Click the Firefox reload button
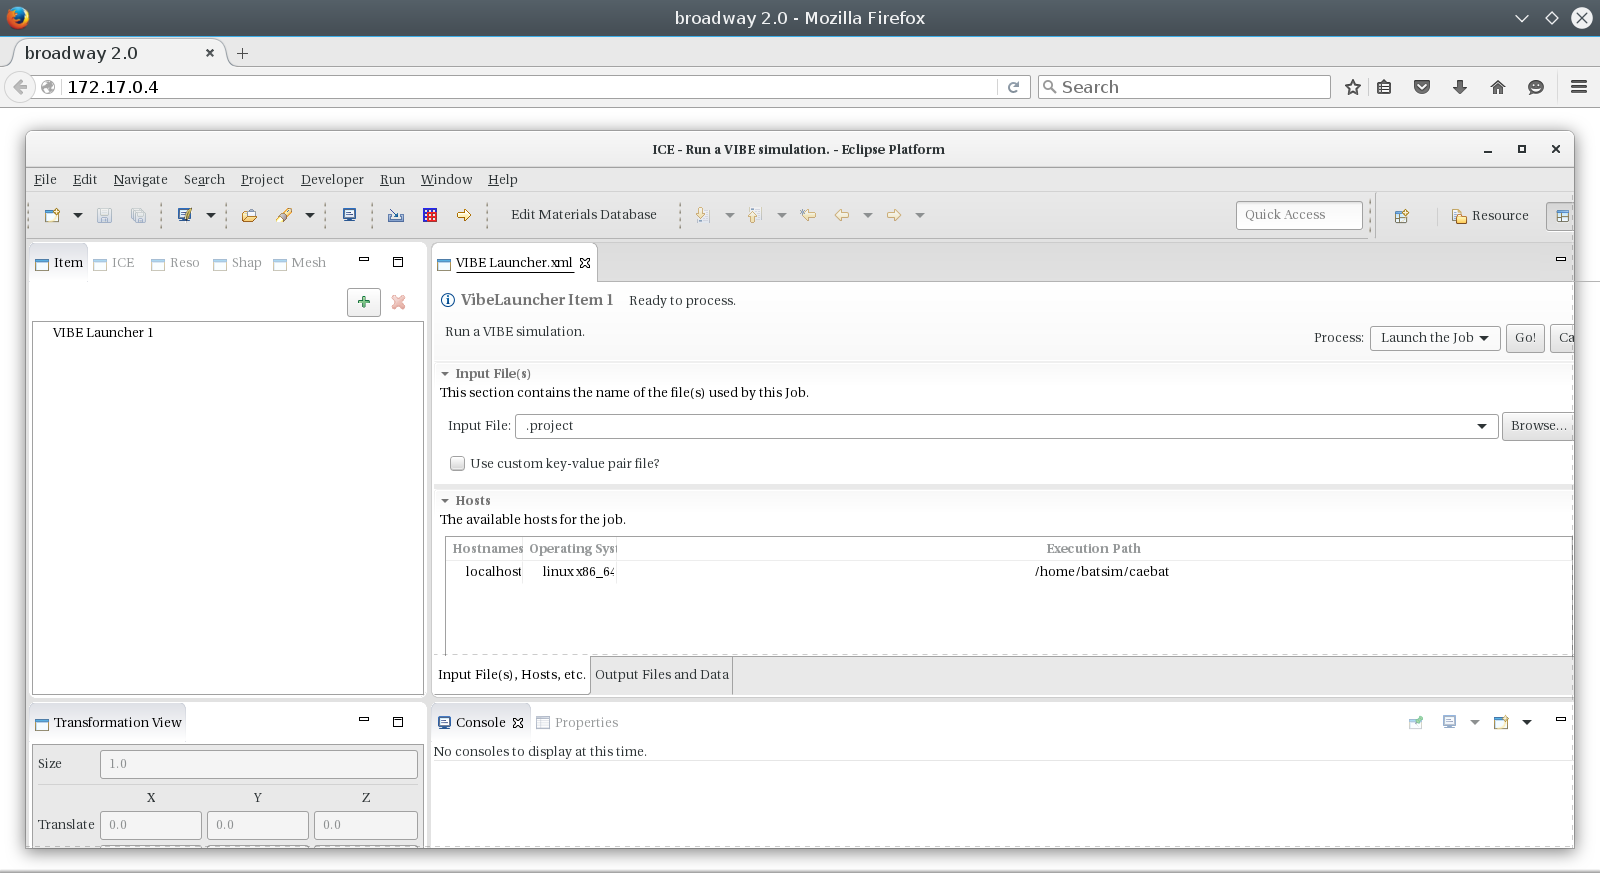 coord(1013,87)
